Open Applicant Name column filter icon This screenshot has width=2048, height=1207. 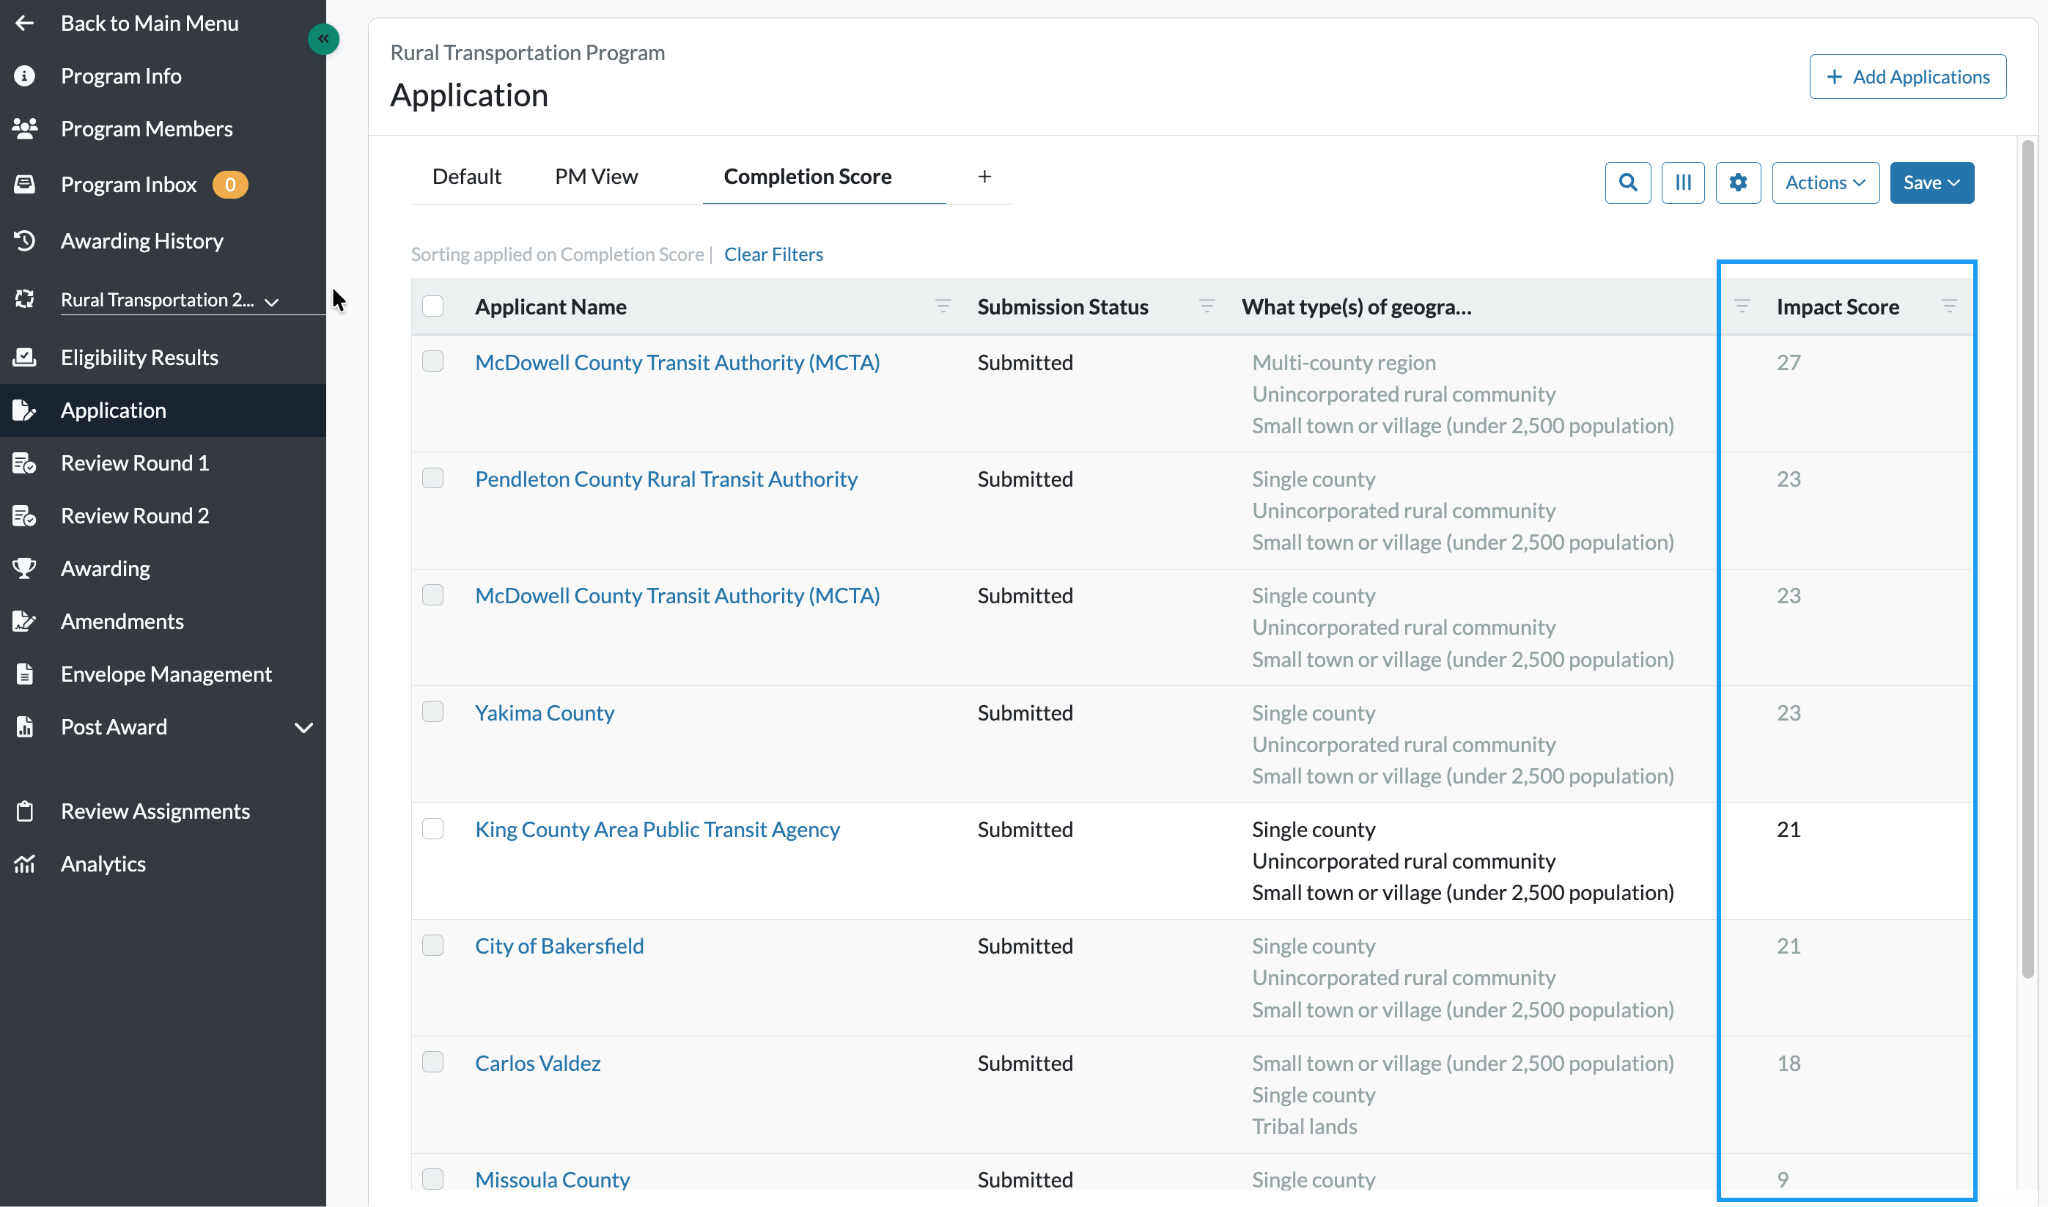click(x=942, y=306)
